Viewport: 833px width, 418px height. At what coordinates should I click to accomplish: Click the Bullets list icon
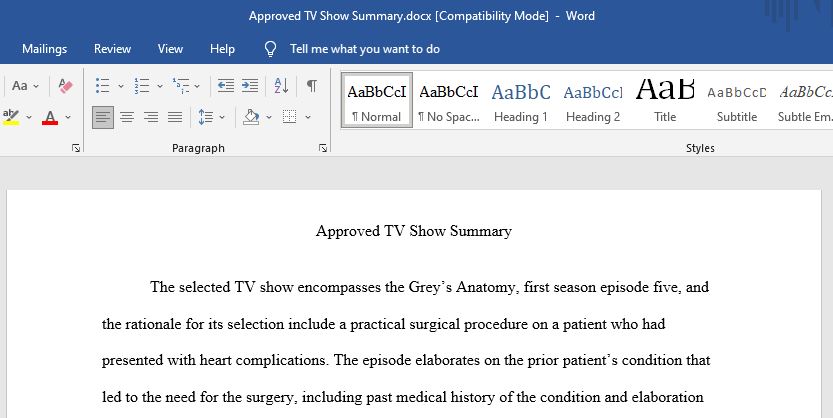pyautogui.click(x=103, y=86)
